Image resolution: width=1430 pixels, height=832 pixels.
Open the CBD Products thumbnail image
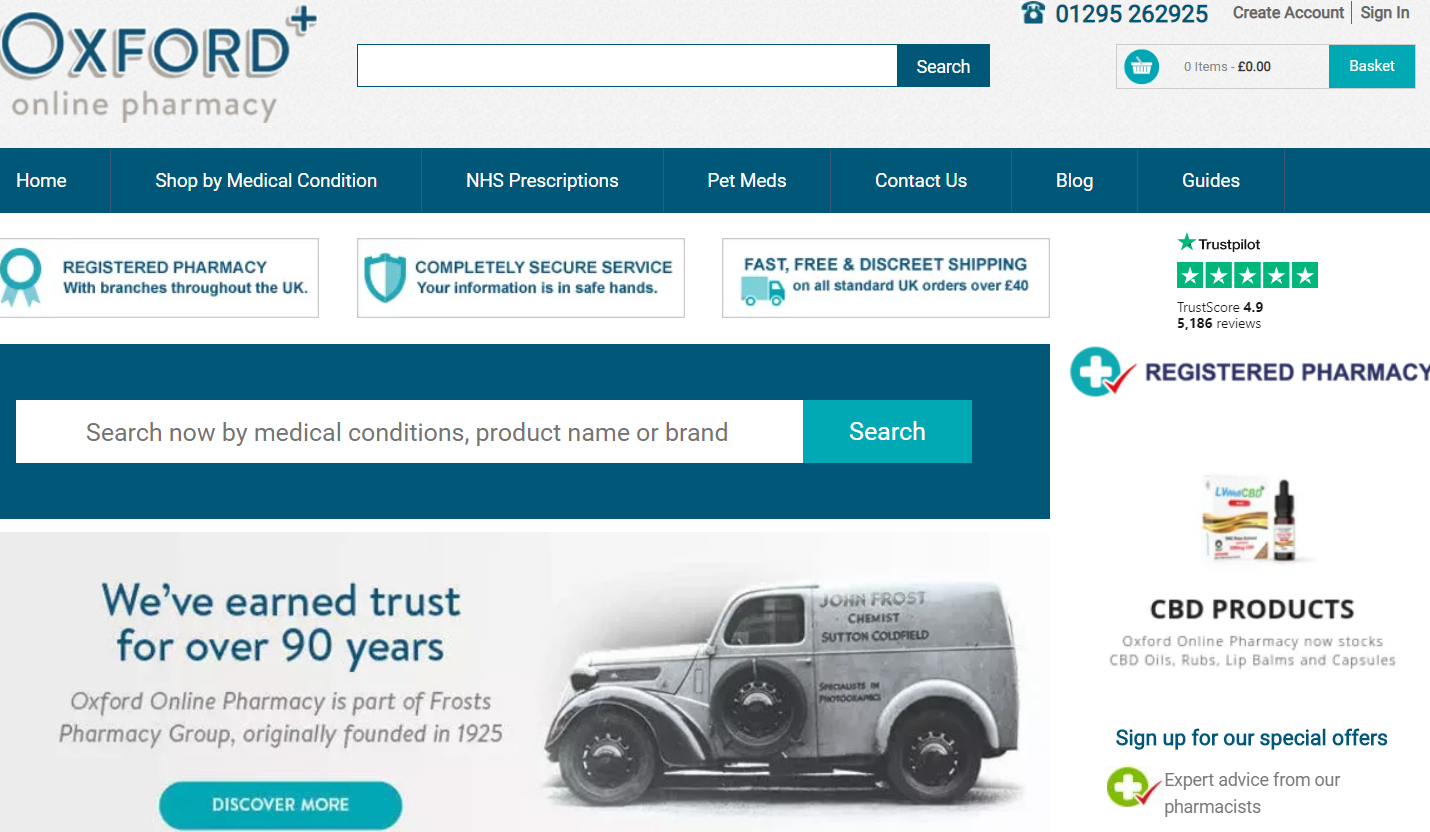tap(1254, 520)
